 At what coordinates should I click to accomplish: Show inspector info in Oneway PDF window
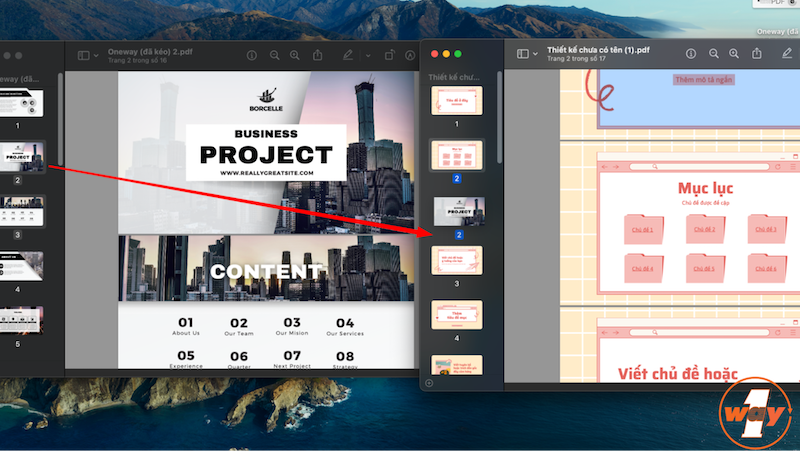tap(252, 55)
